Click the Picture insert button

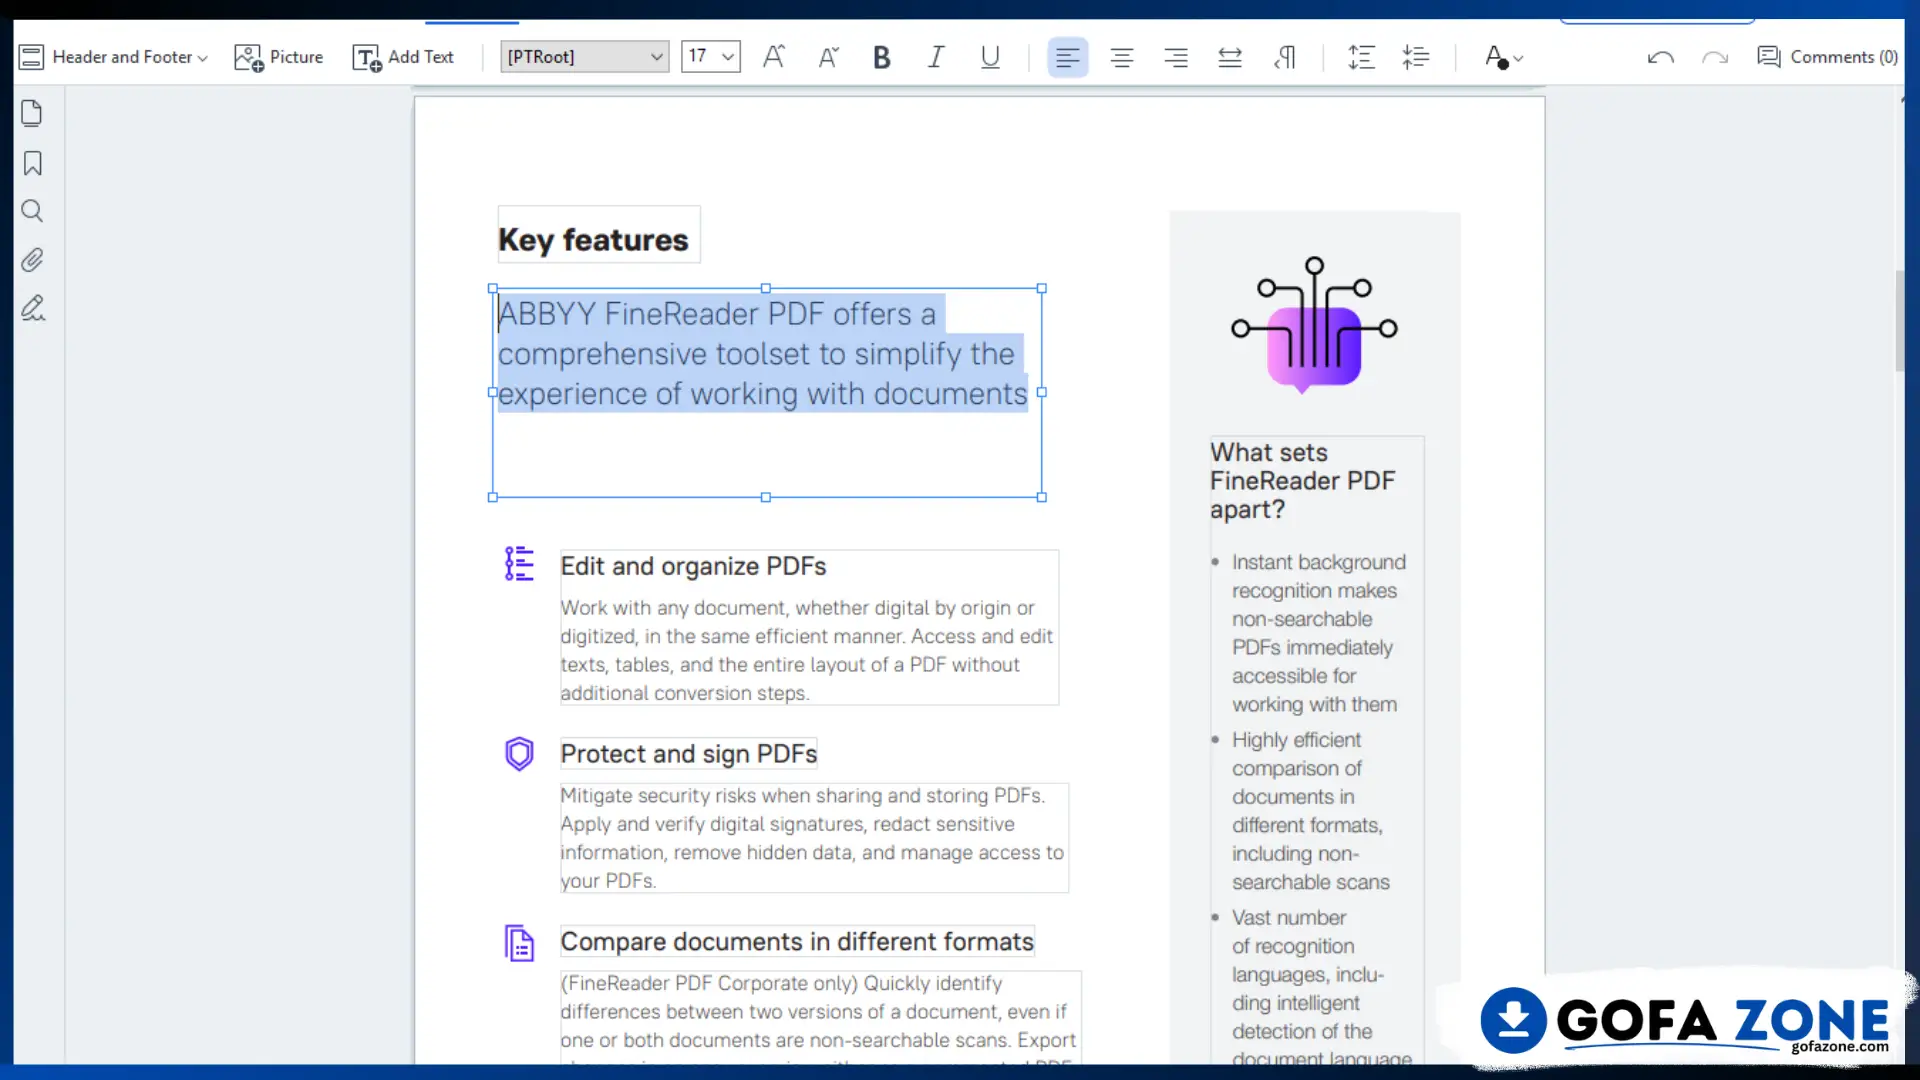[x=278, y=57]
